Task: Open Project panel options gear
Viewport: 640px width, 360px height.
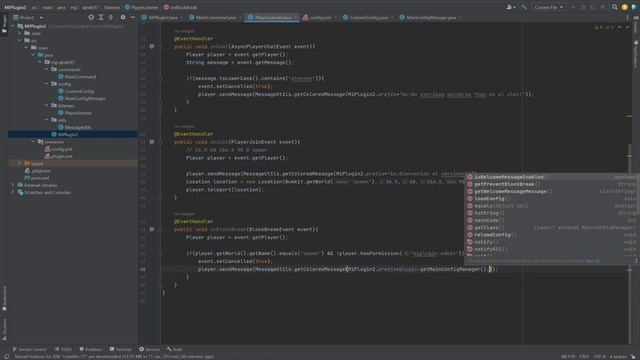Action: coord(123,18)
